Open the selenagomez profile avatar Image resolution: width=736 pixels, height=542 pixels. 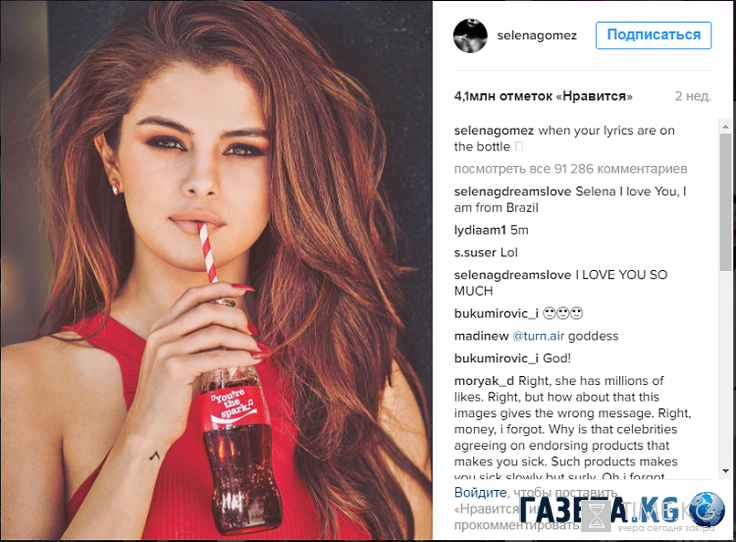click(x=470, y=36)
